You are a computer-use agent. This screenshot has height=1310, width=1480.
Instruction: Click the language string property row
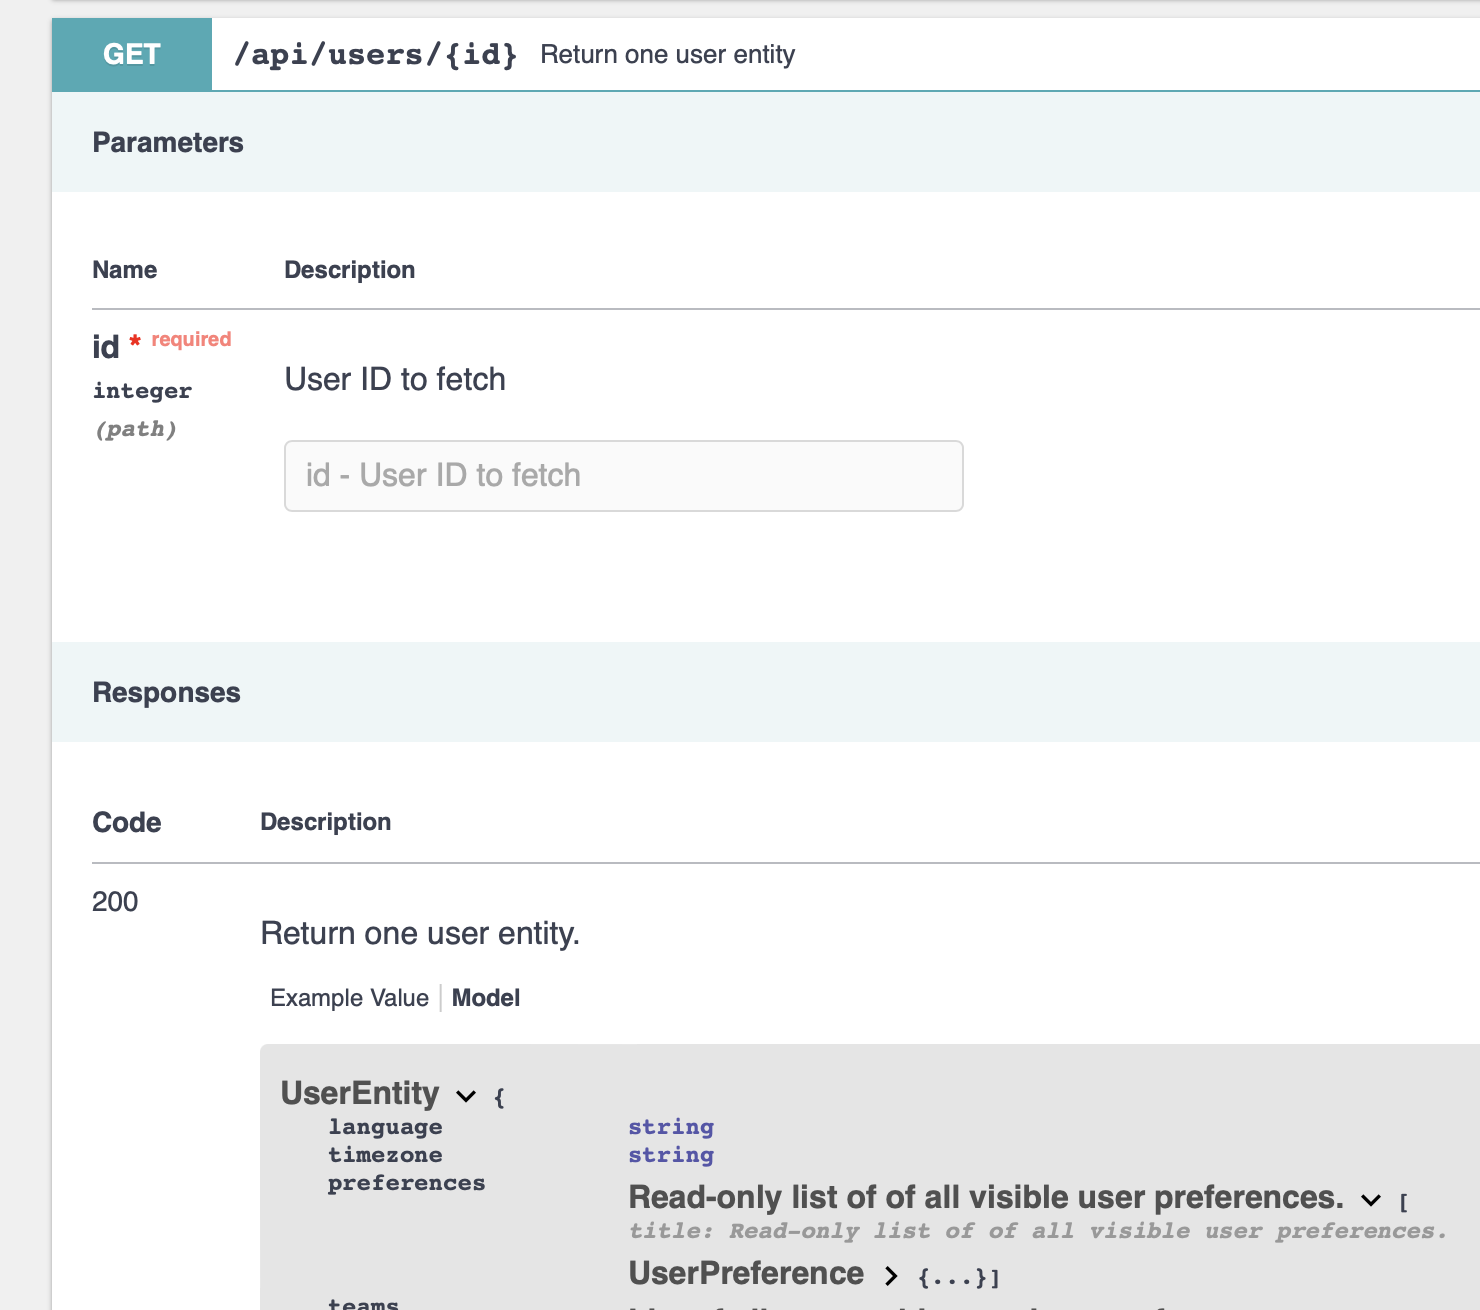point(385,1127)
